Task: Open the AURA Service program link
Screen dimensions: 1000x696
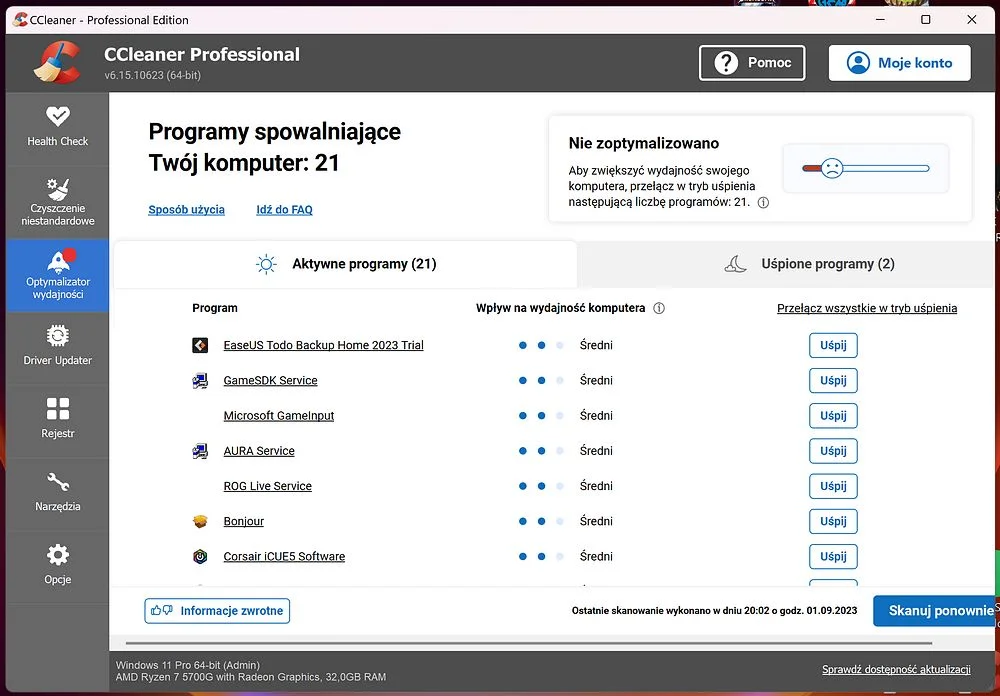Action: 259,450
